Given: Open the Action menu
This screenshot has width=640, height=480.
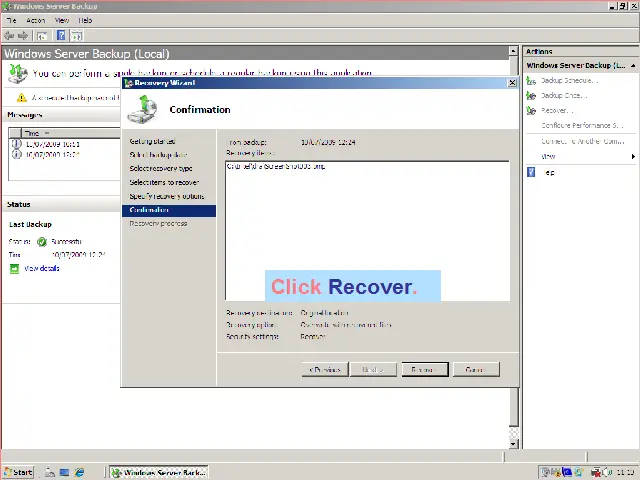Looking at the screenshot, I should click(x=36, y=20).
